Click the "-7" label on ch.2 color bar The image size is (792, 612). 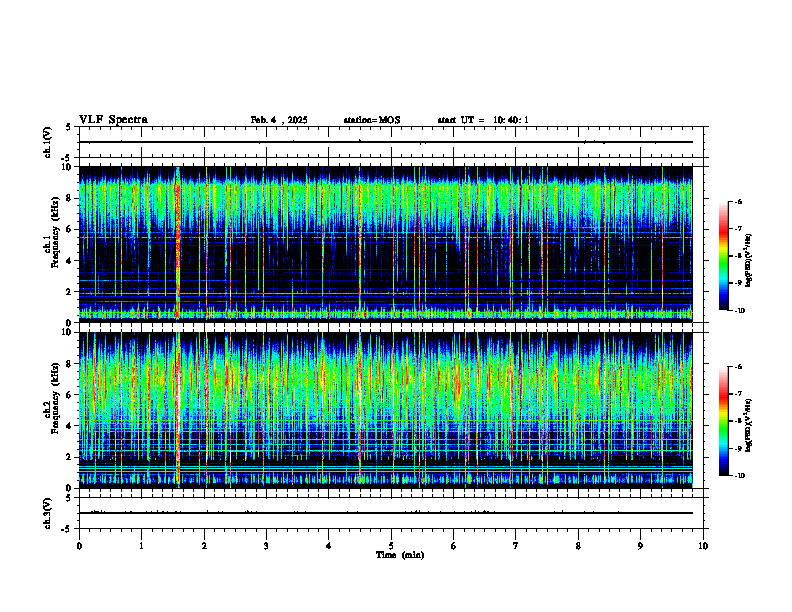pos(738,394)
